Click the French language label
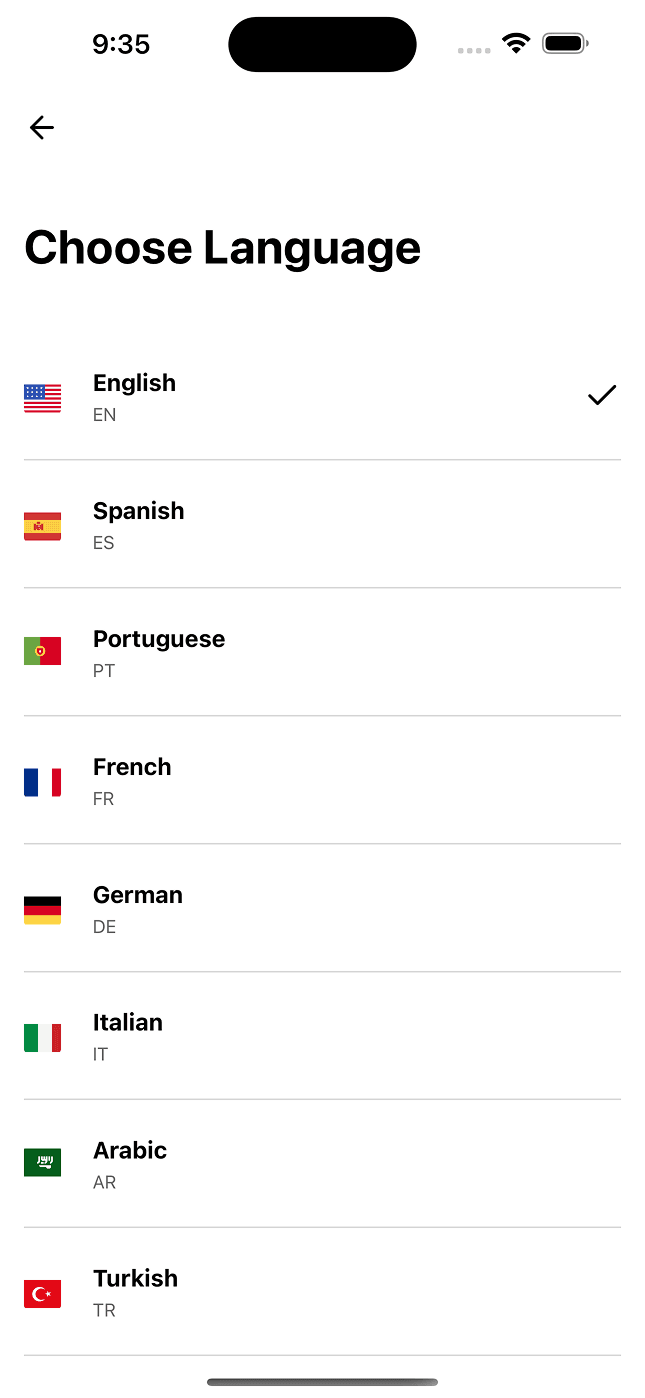645x1398 pixels. click(132, 767)
